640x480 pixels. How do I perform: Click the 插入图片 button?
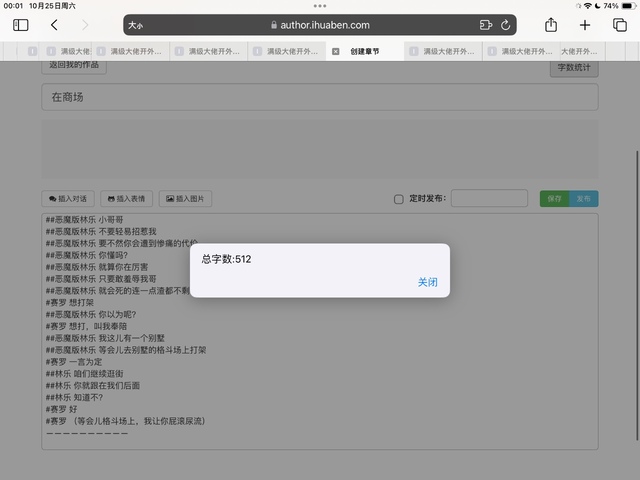click(x=186, y=199)
